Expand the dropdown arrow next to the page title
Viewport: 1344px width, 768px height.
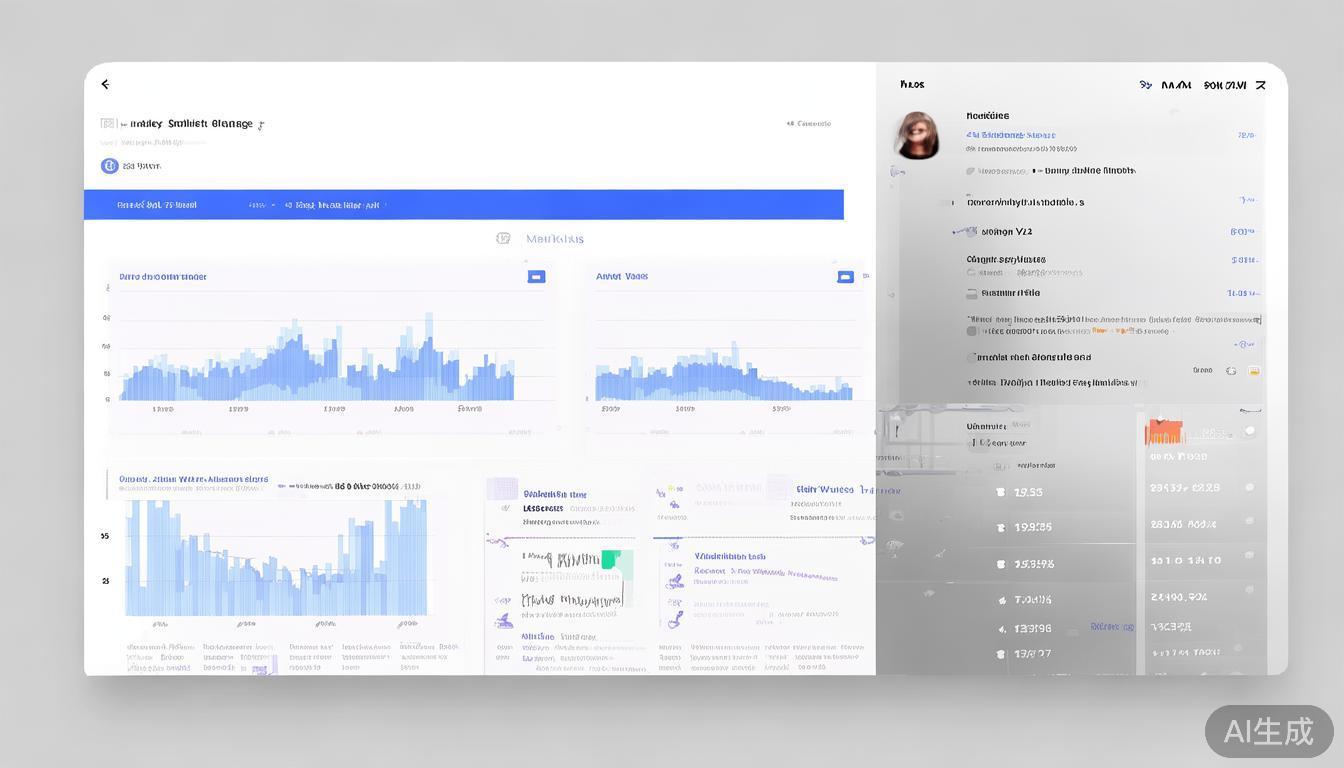261,125
